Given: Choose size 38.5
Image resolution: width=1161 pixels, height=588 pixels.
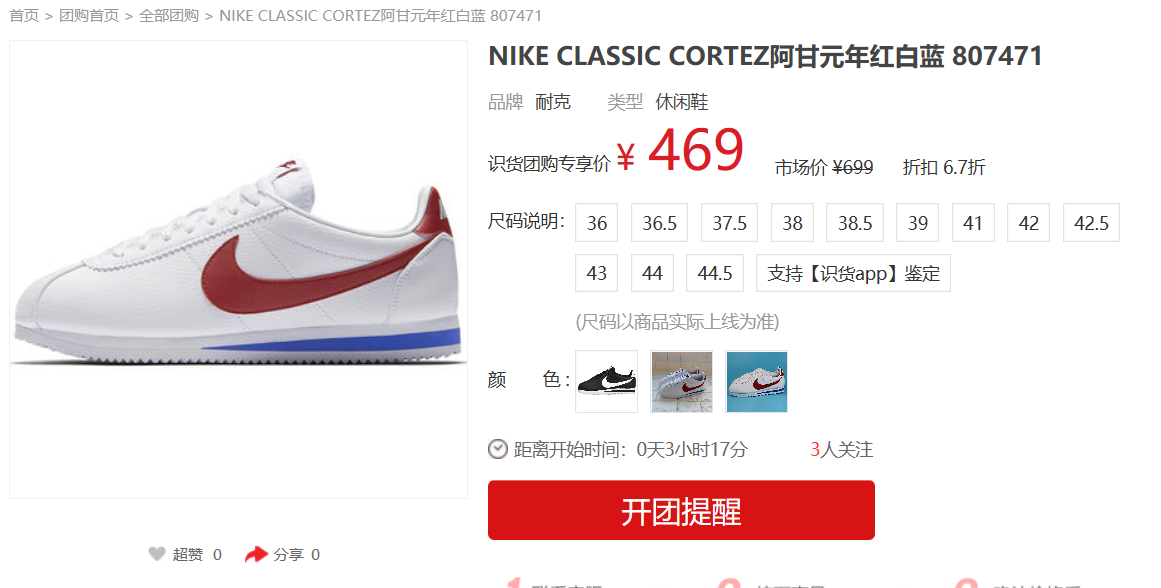Looking at the screenshot, I should pos(855,223).
